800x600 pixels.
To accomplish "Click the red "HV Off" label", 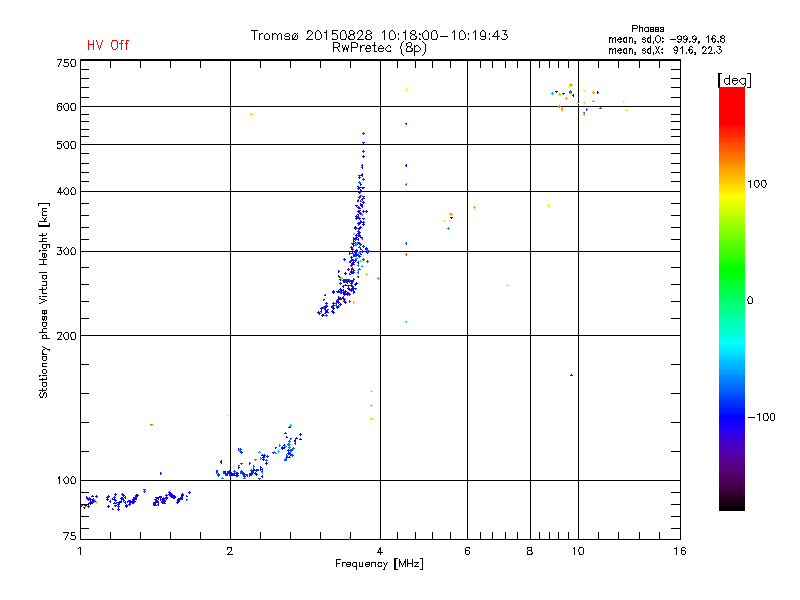I will 108,45.
